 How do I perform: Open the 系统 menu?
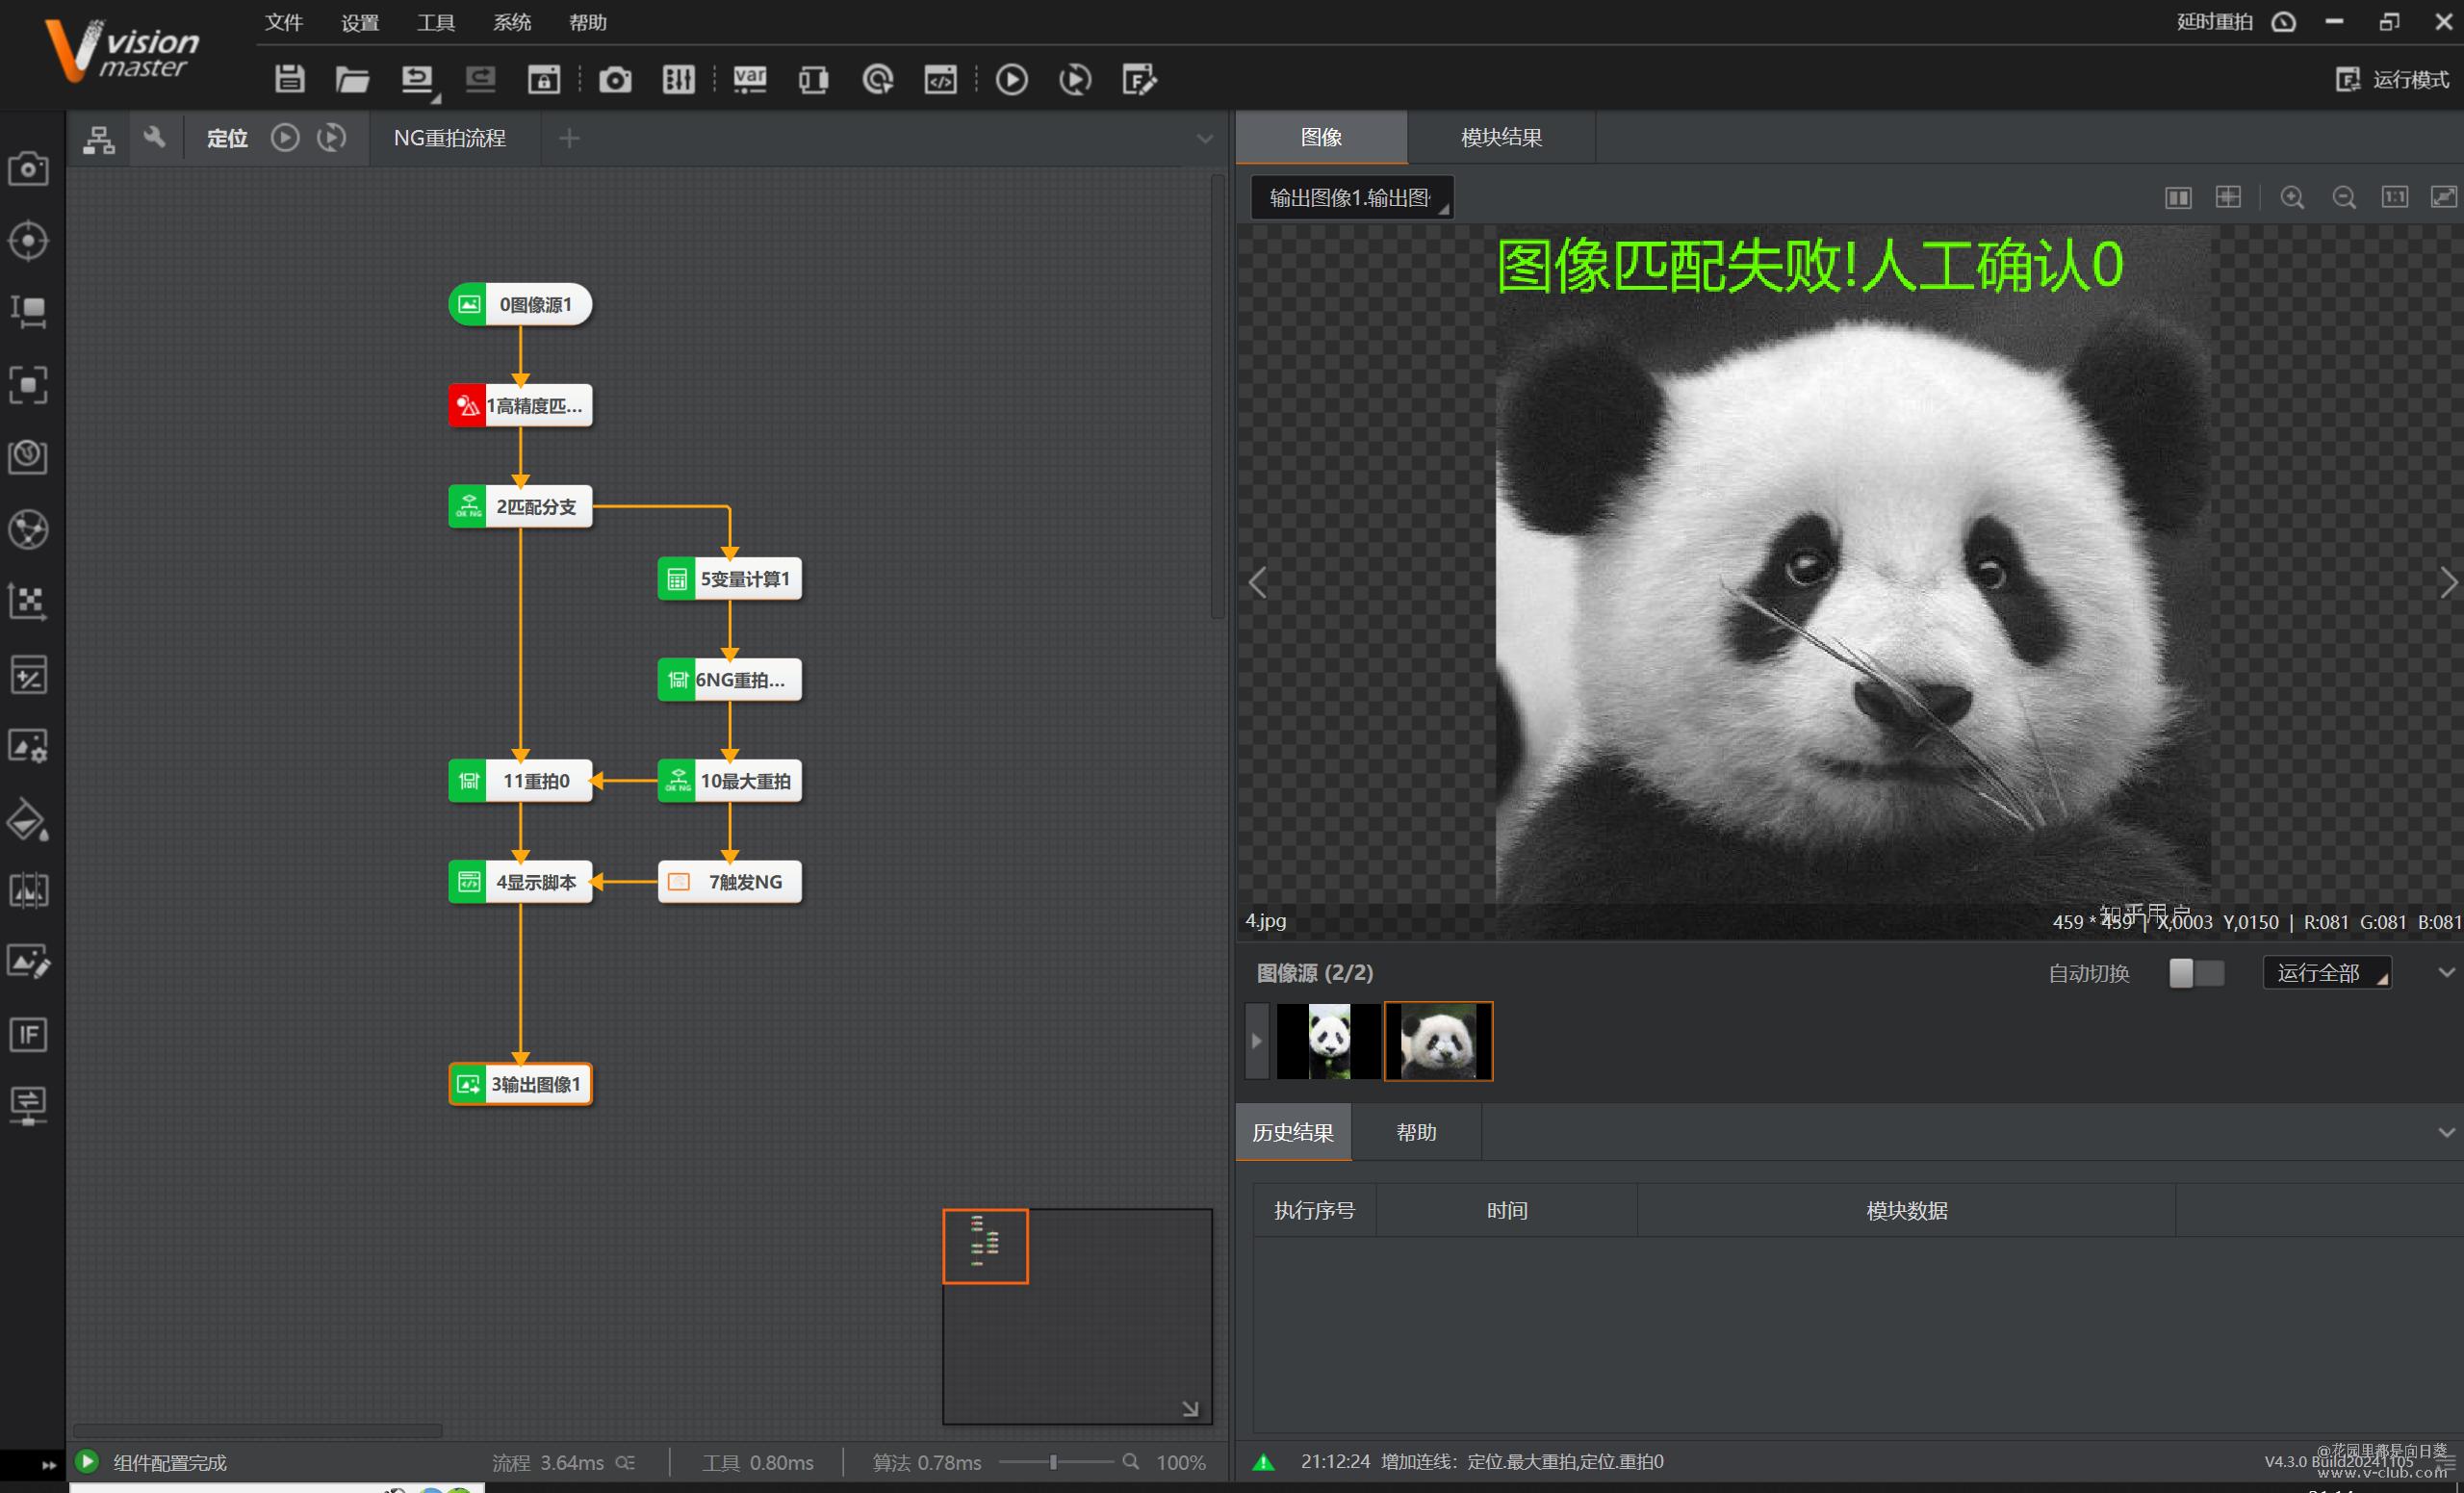pos(512,22)
